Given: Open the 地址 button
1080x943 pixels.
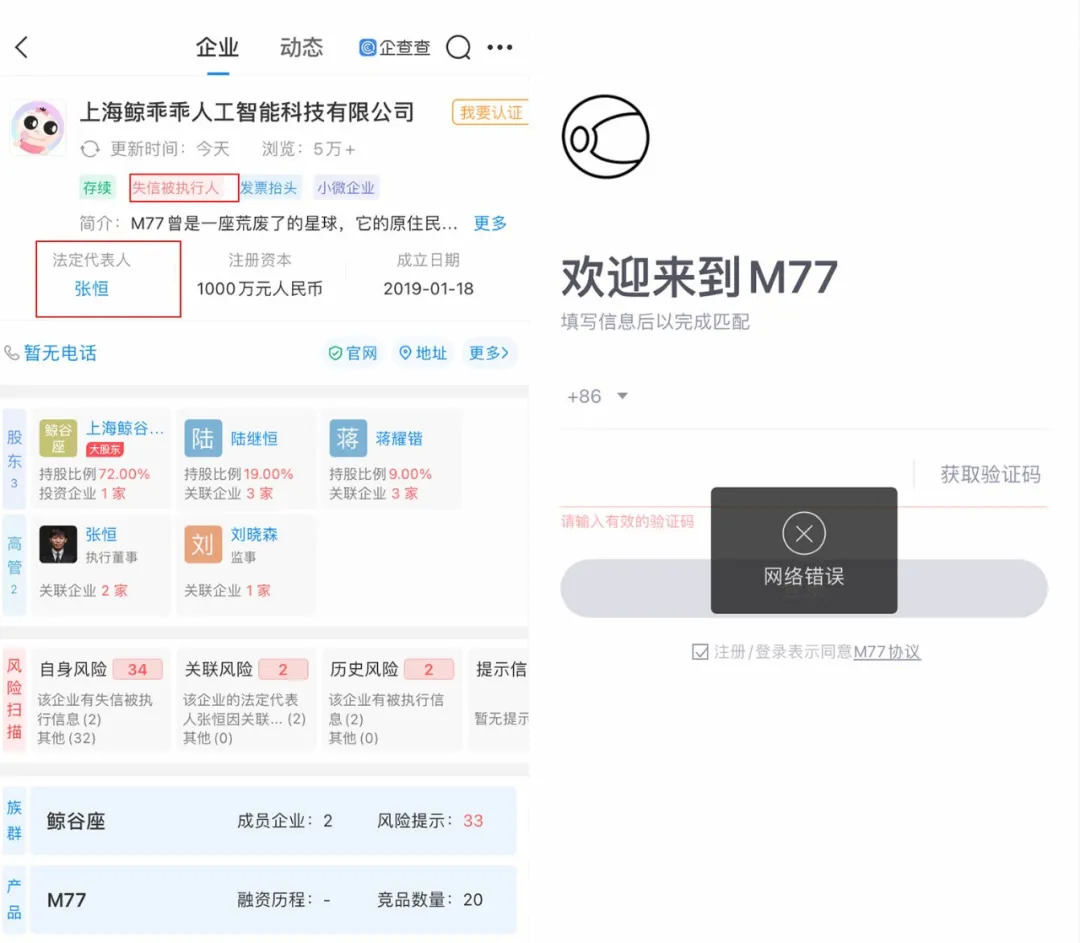Looking at the screenshot, I should (423, 353).
